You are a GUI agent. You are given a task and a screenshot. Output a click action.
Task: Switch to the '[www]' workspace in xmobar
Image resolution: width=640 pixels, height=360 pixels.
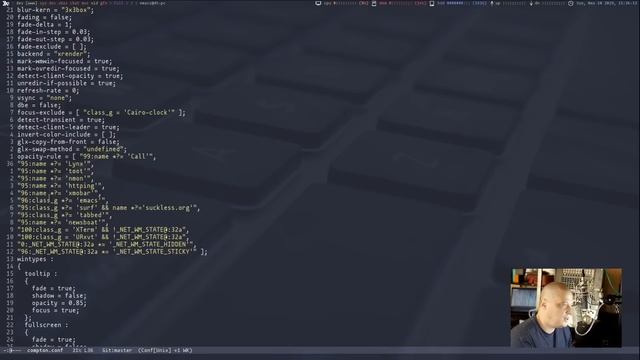(31, 3)
